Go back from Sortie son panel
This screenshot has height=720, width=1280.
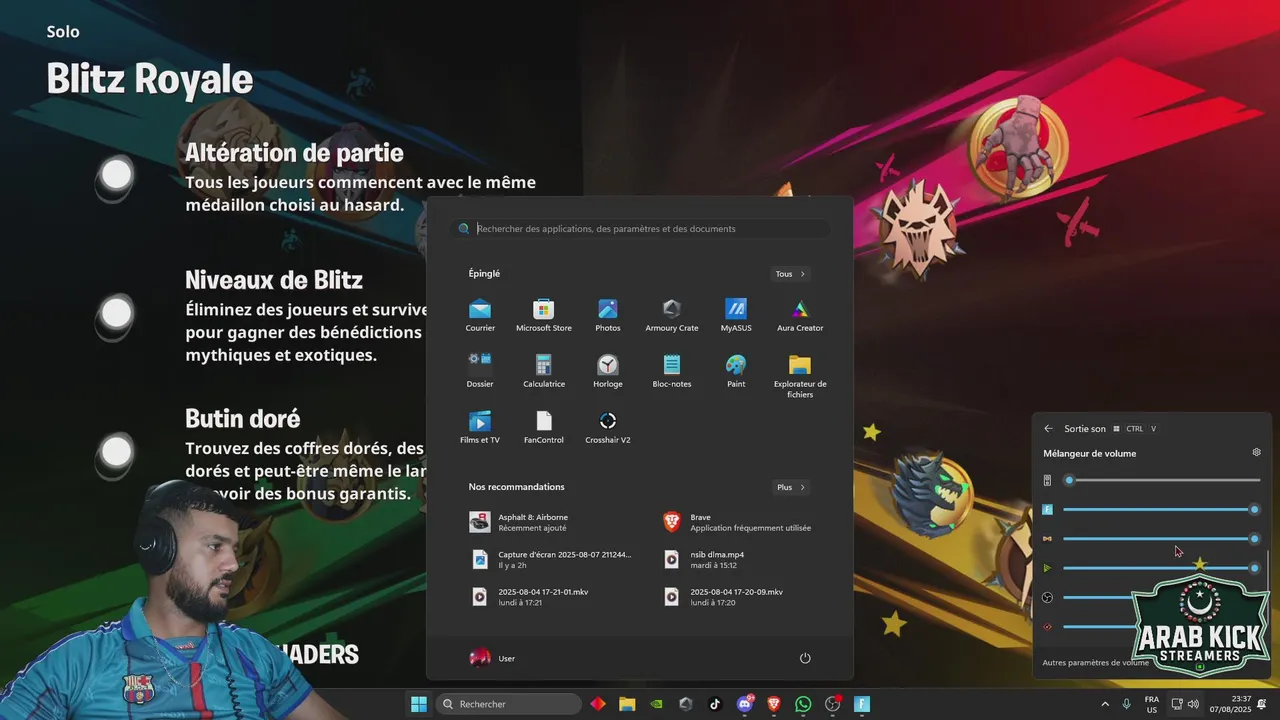[x=1048, y=428]
